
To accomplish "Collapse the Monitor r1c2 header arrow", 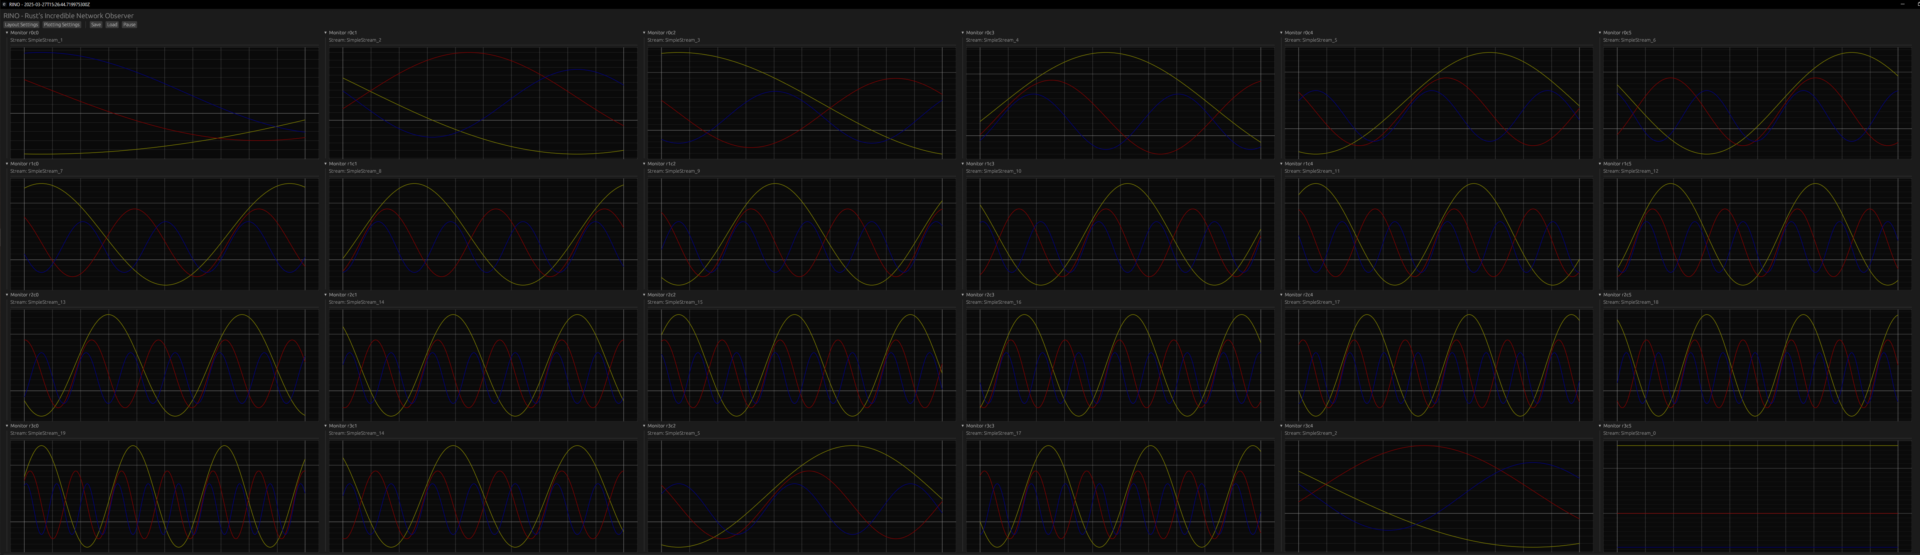I will (x=644, y=164).
